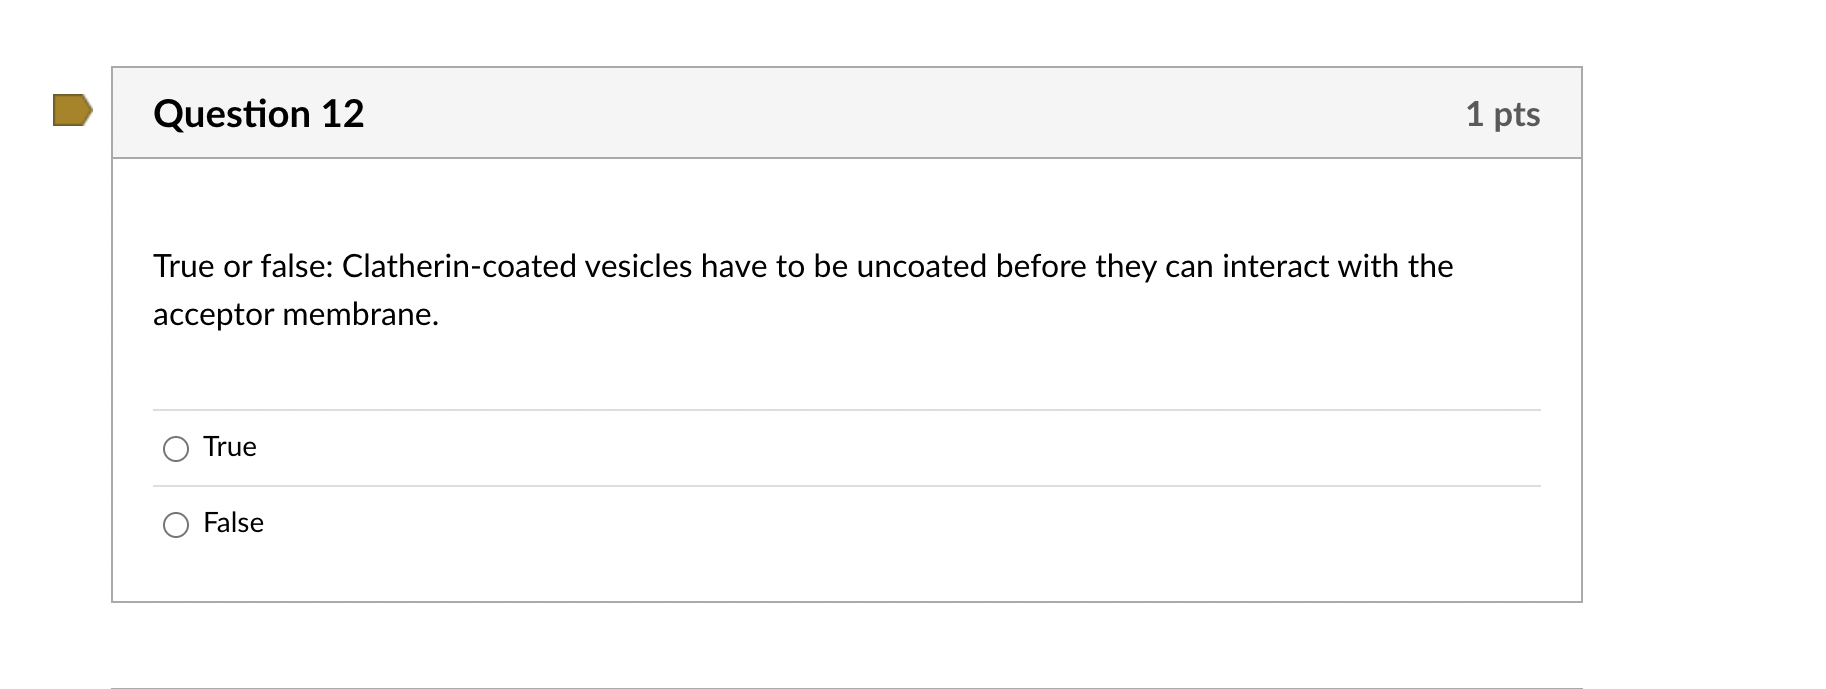Click the circle next to False

(x=176, y=523)
